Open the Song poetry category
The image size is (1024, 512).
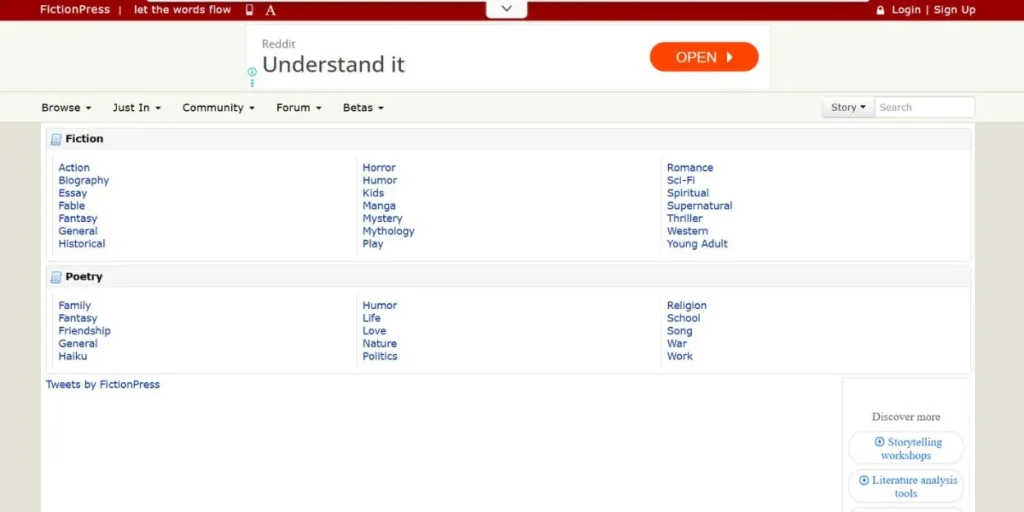(679, 331)
